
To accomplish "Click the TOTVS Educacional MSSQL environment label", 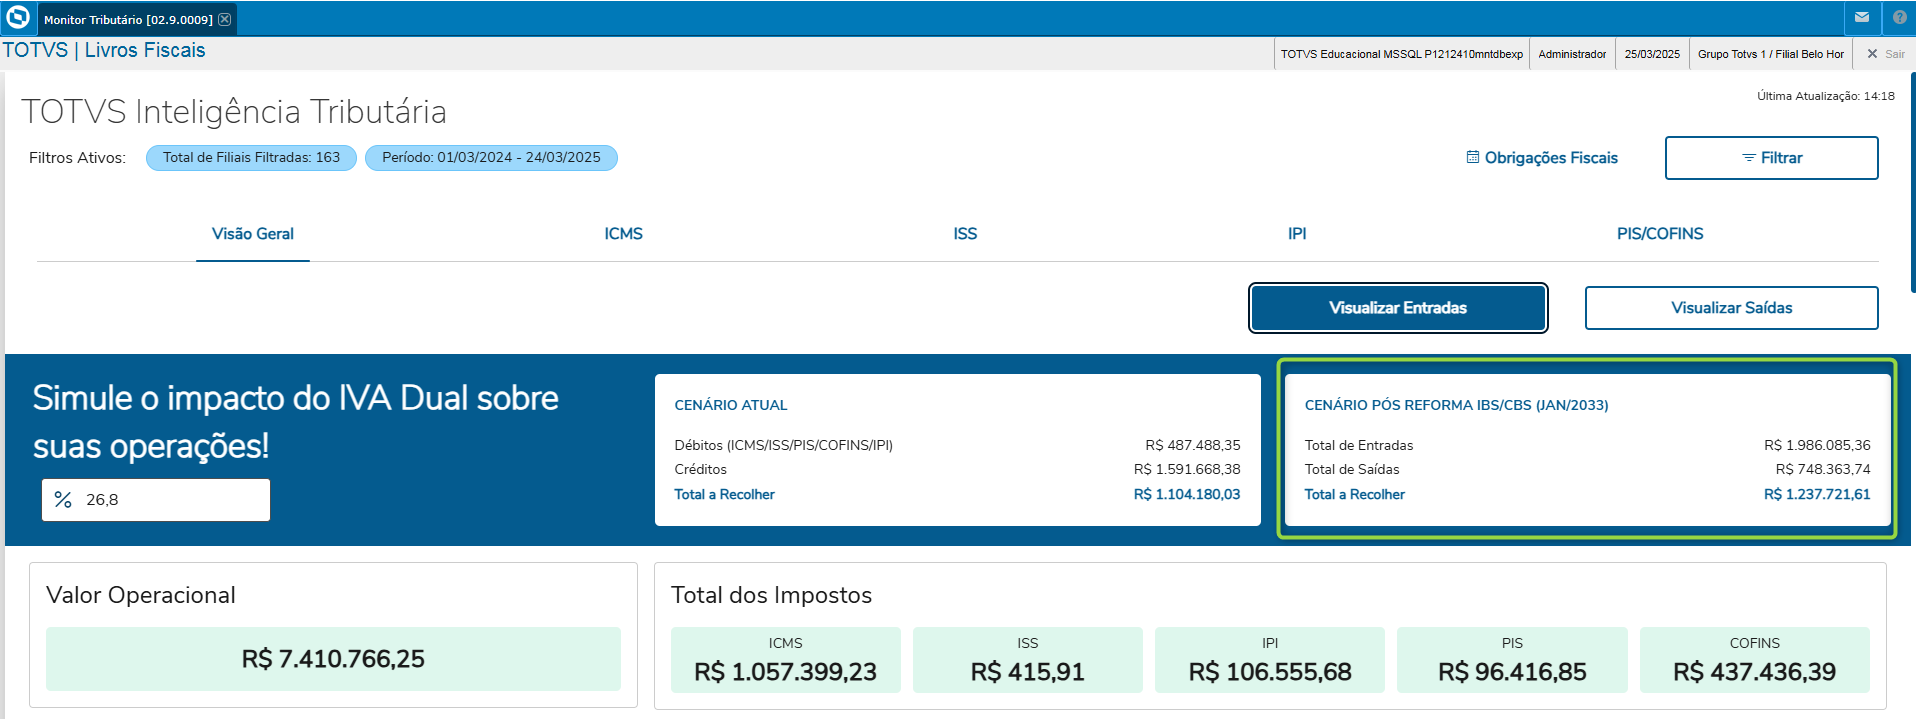I will (x=1402, y=54).
